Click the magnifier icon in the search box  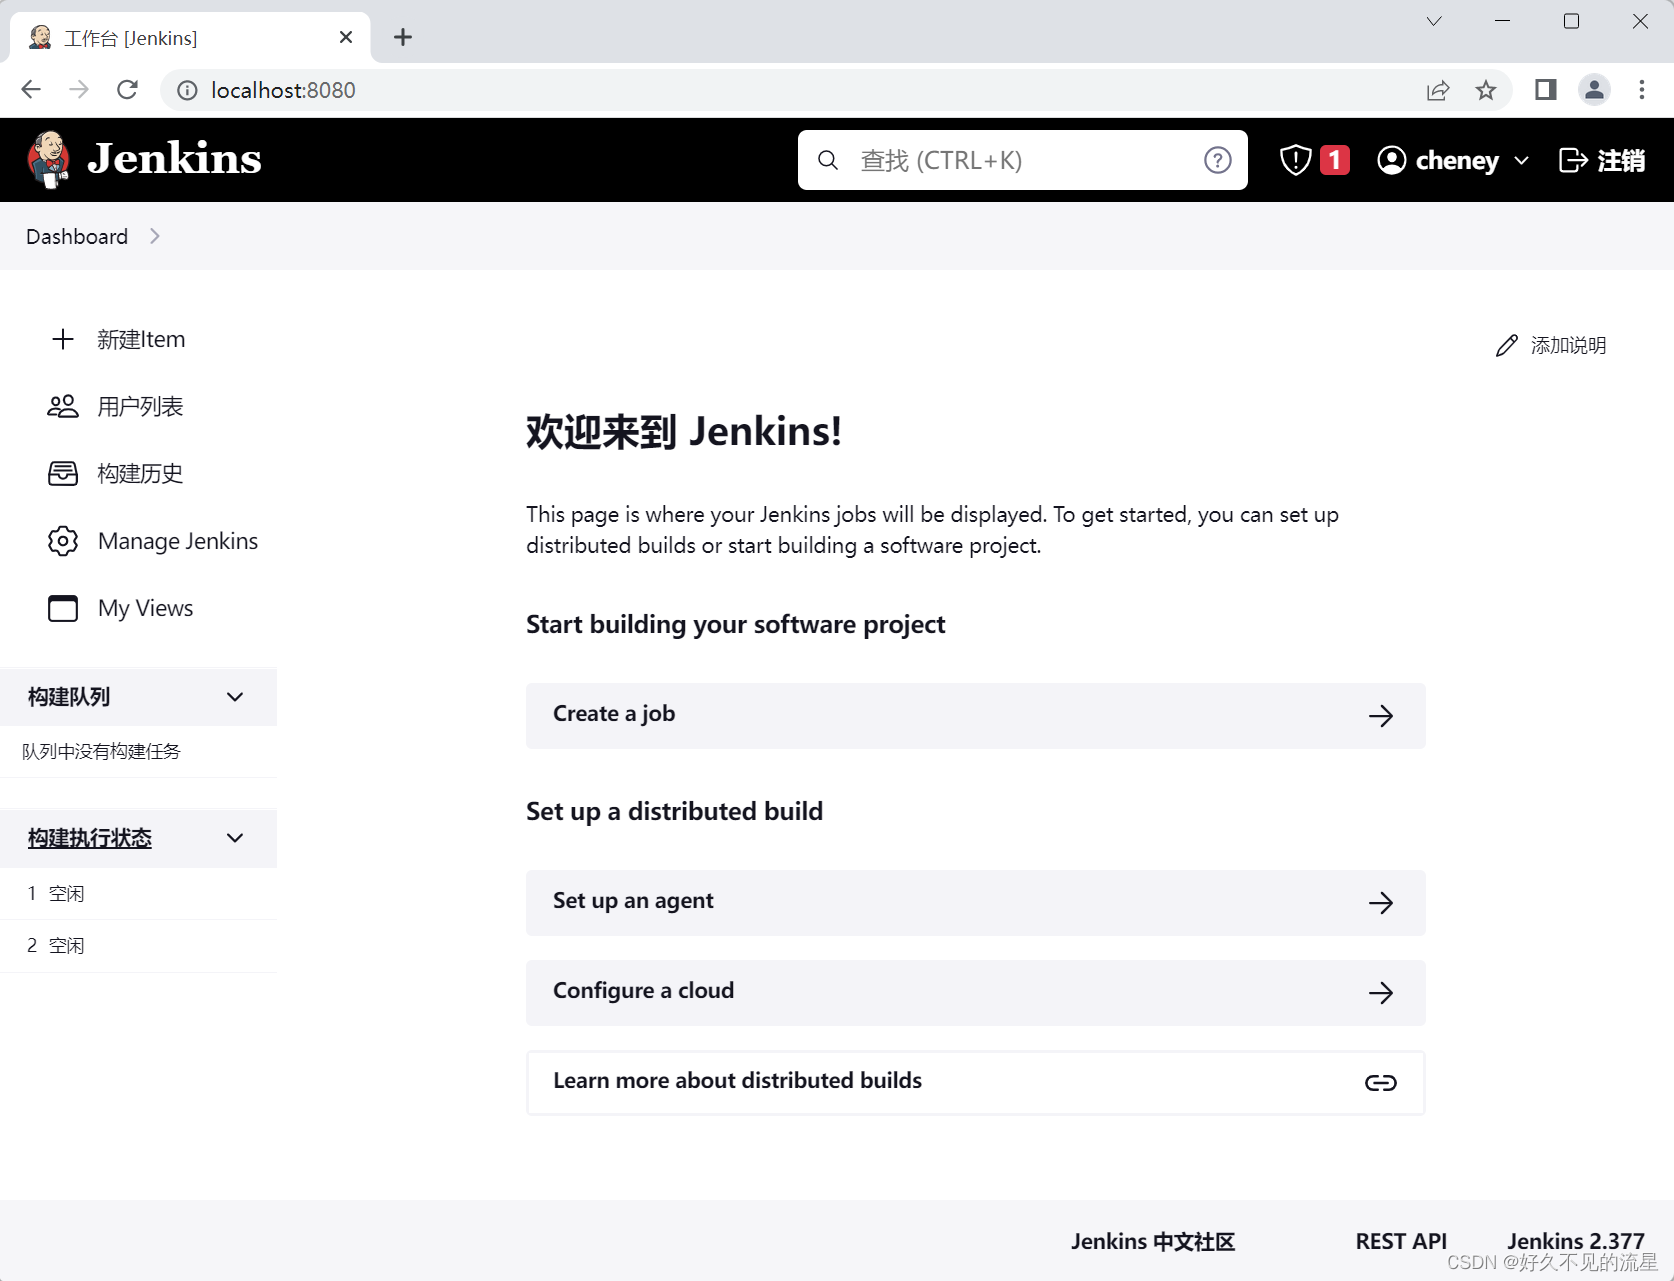click(827, 160)
